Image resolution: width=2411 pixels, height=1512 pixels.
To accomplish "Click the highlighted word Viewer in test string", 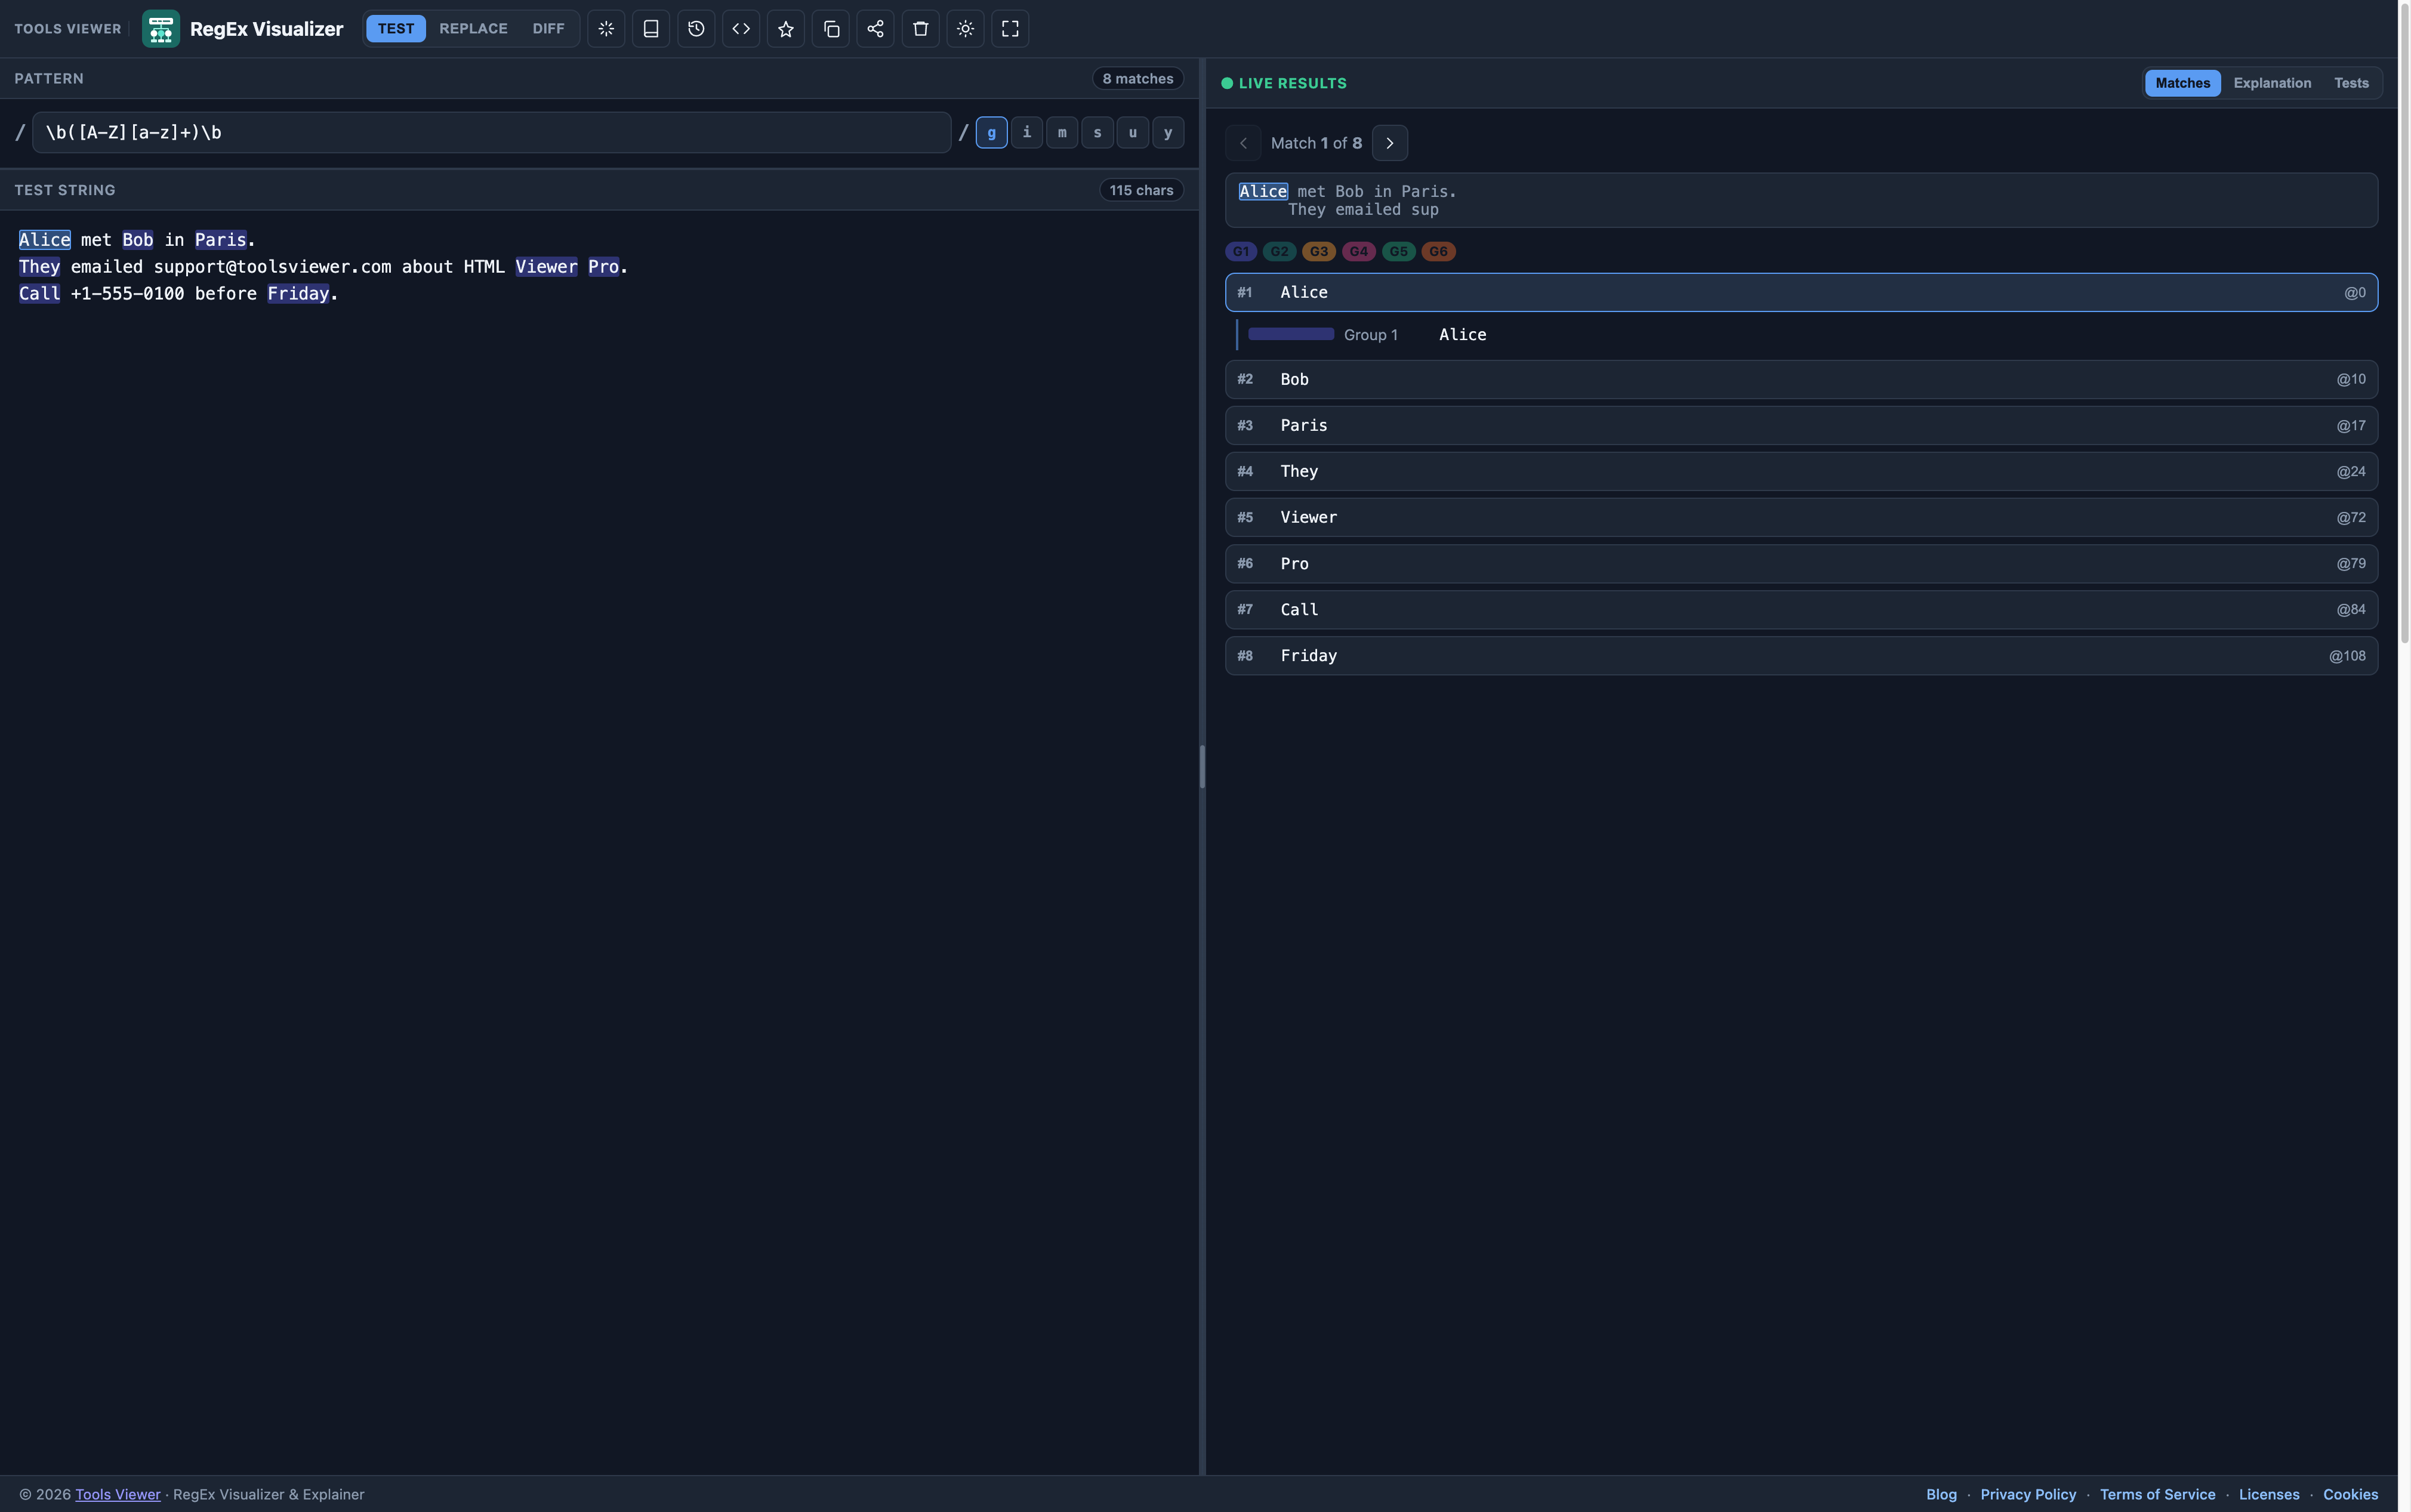I will tap(547, 267).
